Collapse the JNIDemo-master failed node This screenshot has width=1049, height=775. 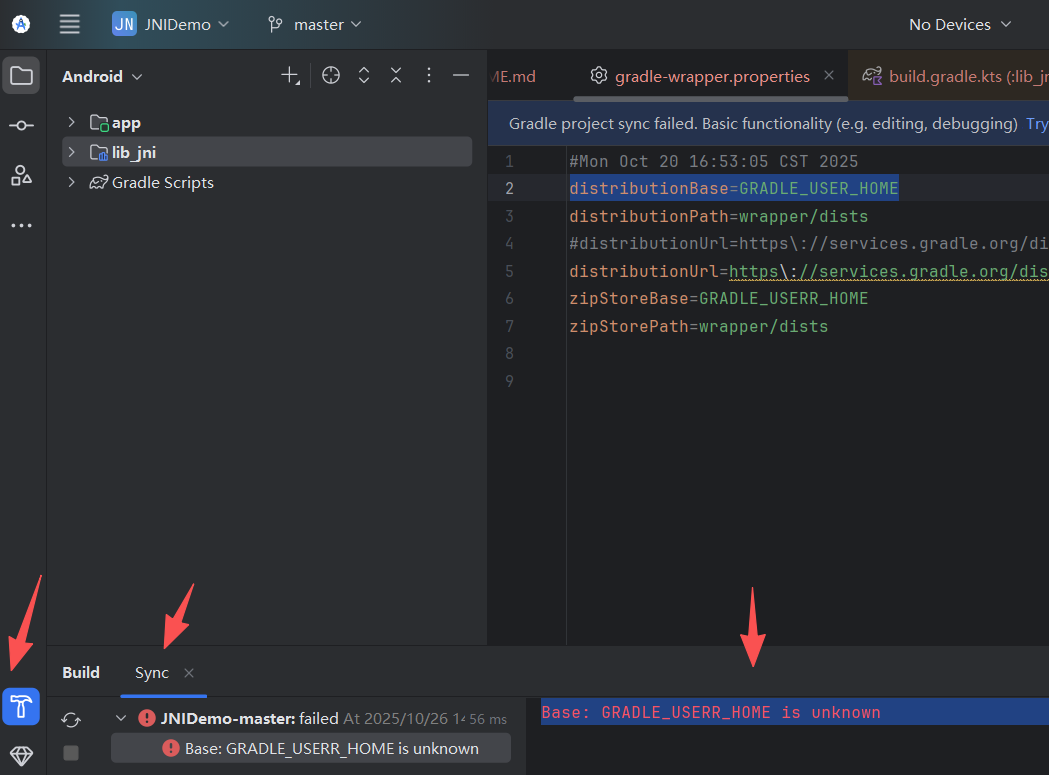click(120, 718)
